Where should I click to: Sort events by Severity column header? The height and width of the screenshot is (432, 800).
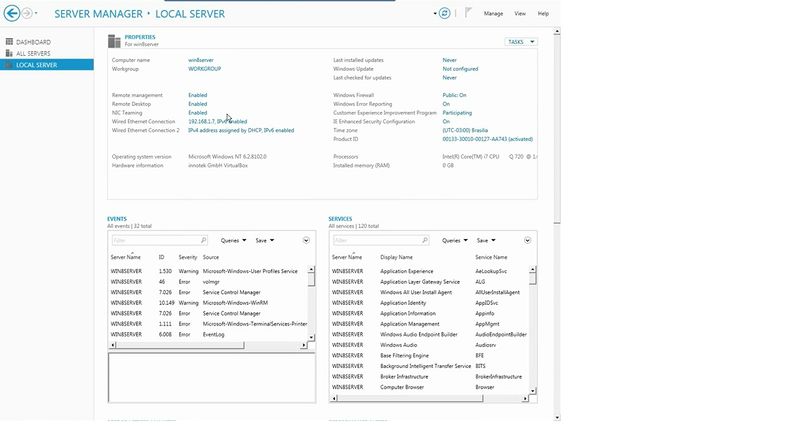(x=188, y=258)
